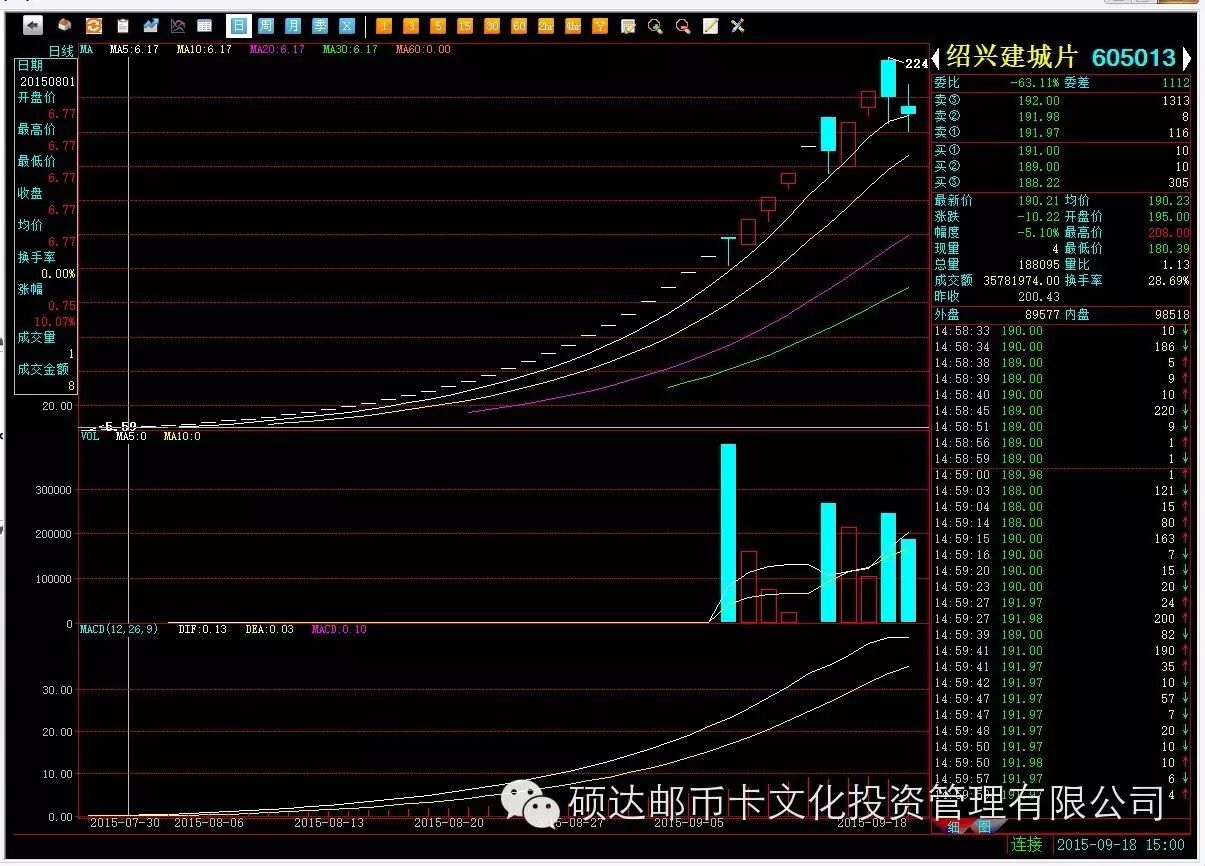This screenshot has height=866, width=1205.
Task: Click the tallest cyan volume bar
Action: click(x=728, y=533)
